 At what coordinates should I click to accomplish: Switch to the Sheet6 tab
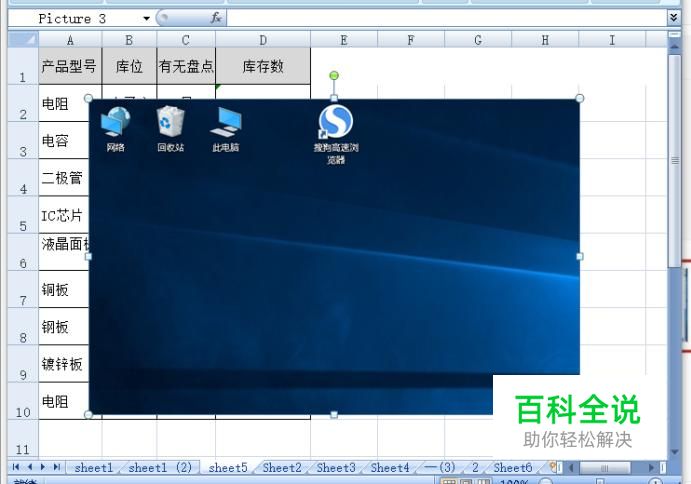[513, 467]
